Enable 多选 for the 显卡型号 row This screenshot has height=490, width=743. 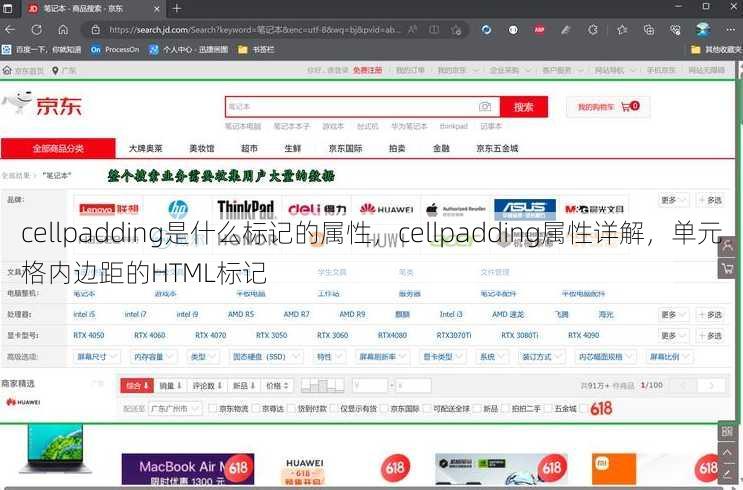pyautogui.click(x=710, y=336)
